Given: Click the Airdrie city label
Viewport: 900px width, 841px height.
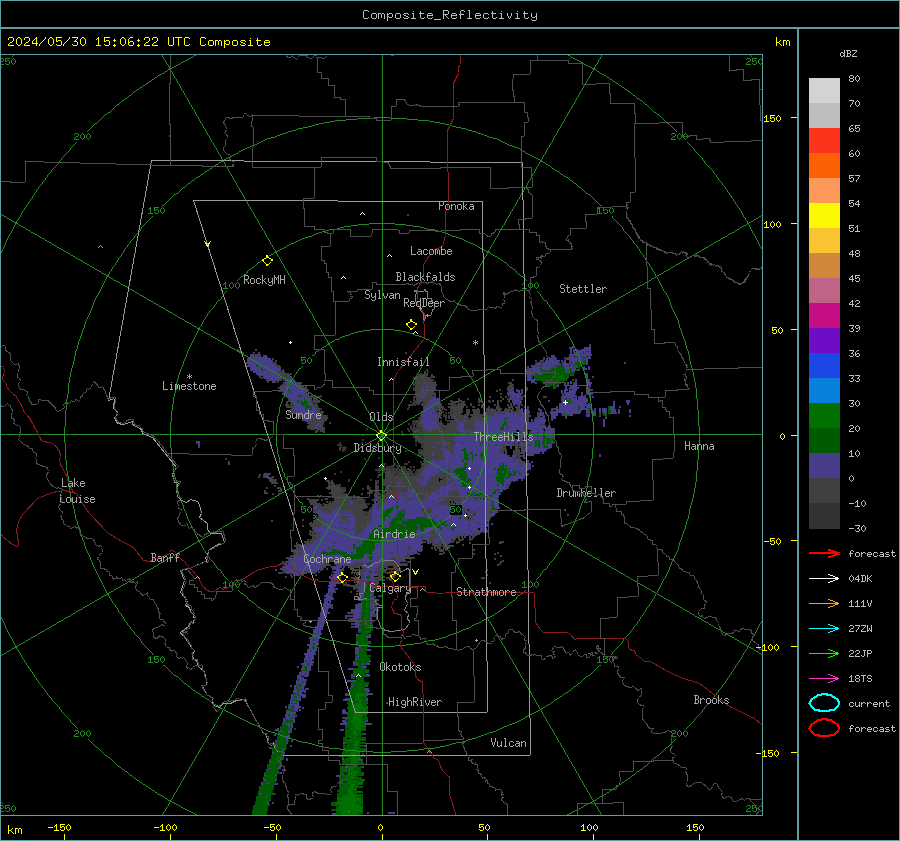Looking at the screenshot, I should click(x=394, y=534).
